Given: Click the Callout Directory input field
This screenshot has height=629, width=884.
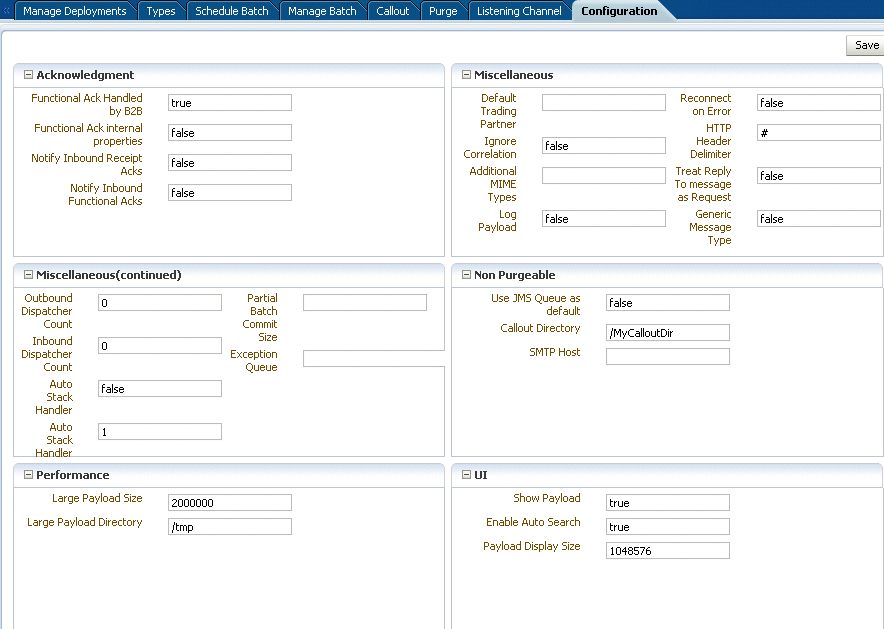Looking at the screenshot, I should pos(668,333).
